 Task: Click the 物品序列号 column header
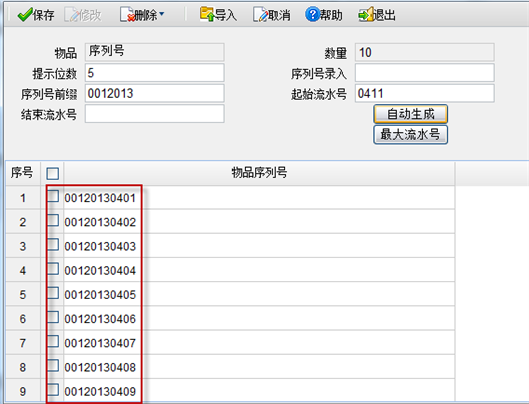pos(259,173)
